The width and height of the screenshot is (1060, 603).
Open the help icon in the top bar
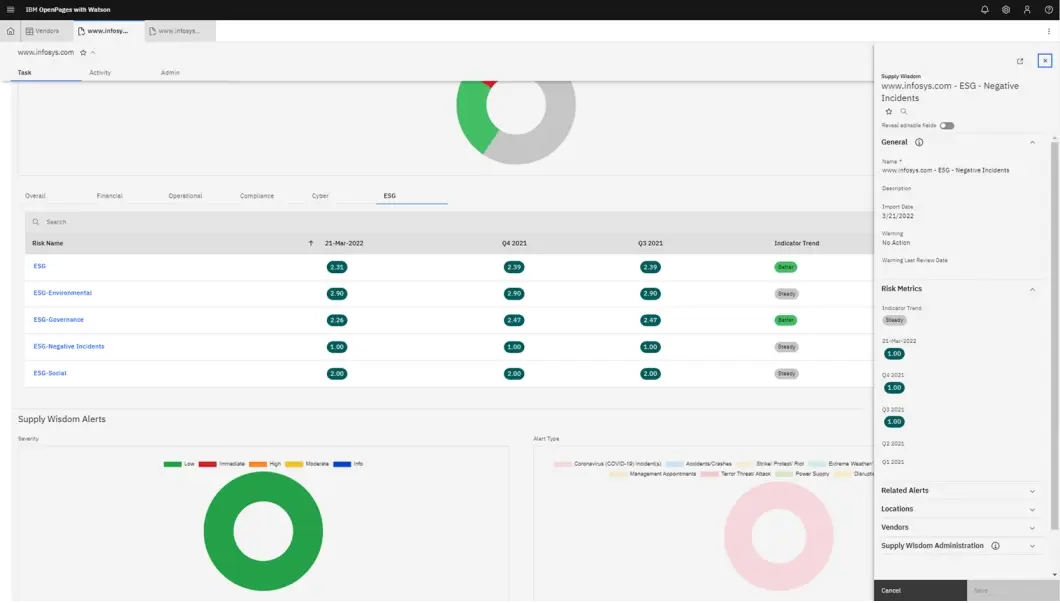click(1048, 9)
